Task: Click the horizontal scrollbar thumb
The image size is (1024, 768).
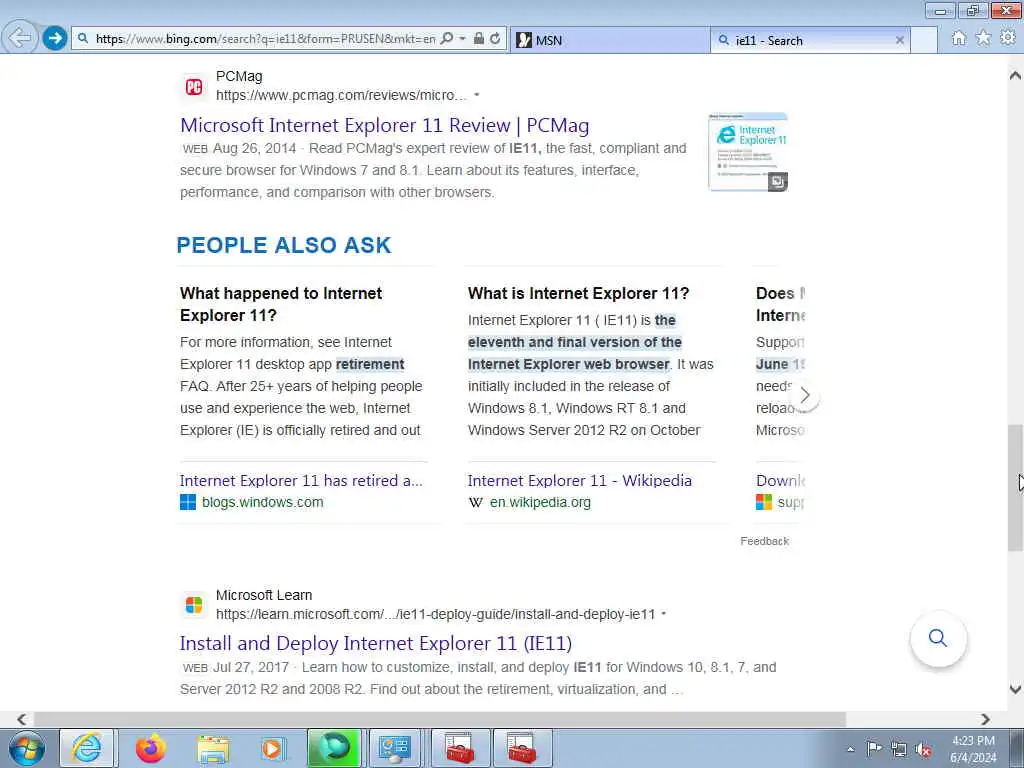Action: coord(440,719)
